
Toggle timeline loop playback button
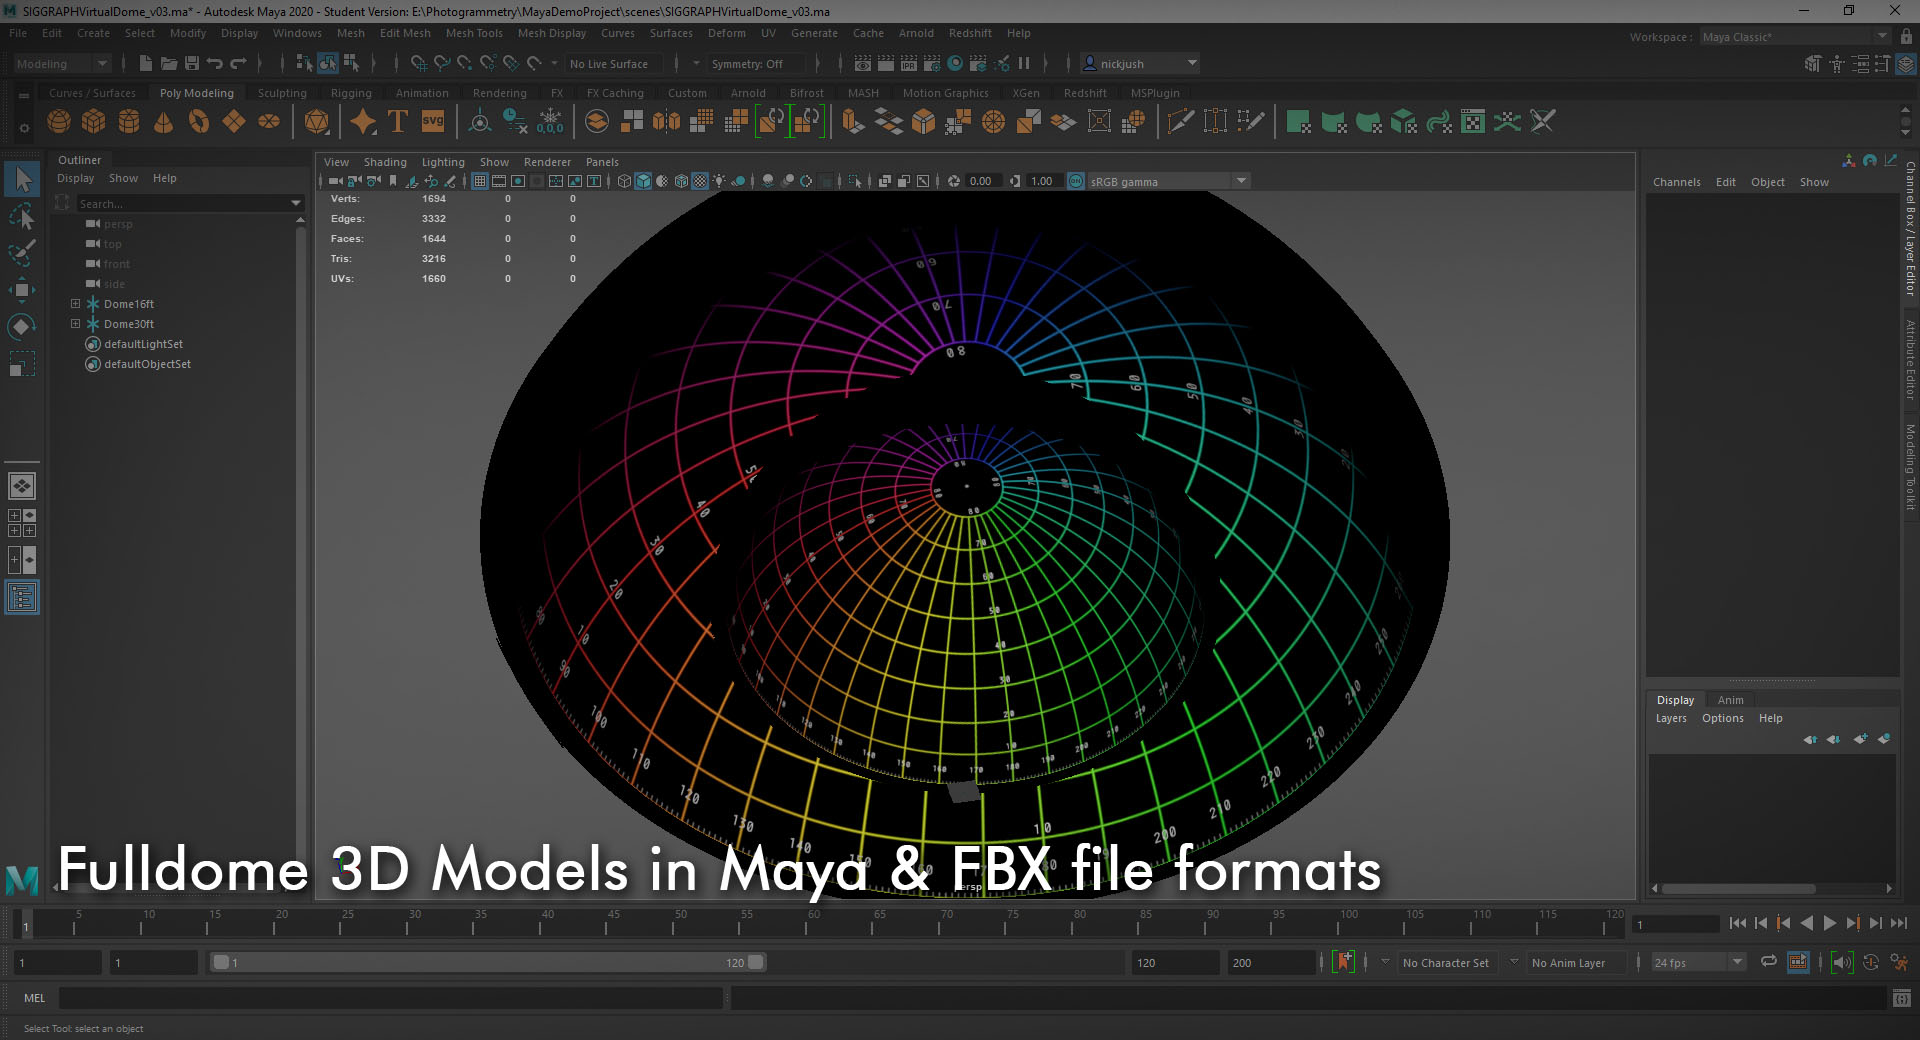(x=1769, y=962)
